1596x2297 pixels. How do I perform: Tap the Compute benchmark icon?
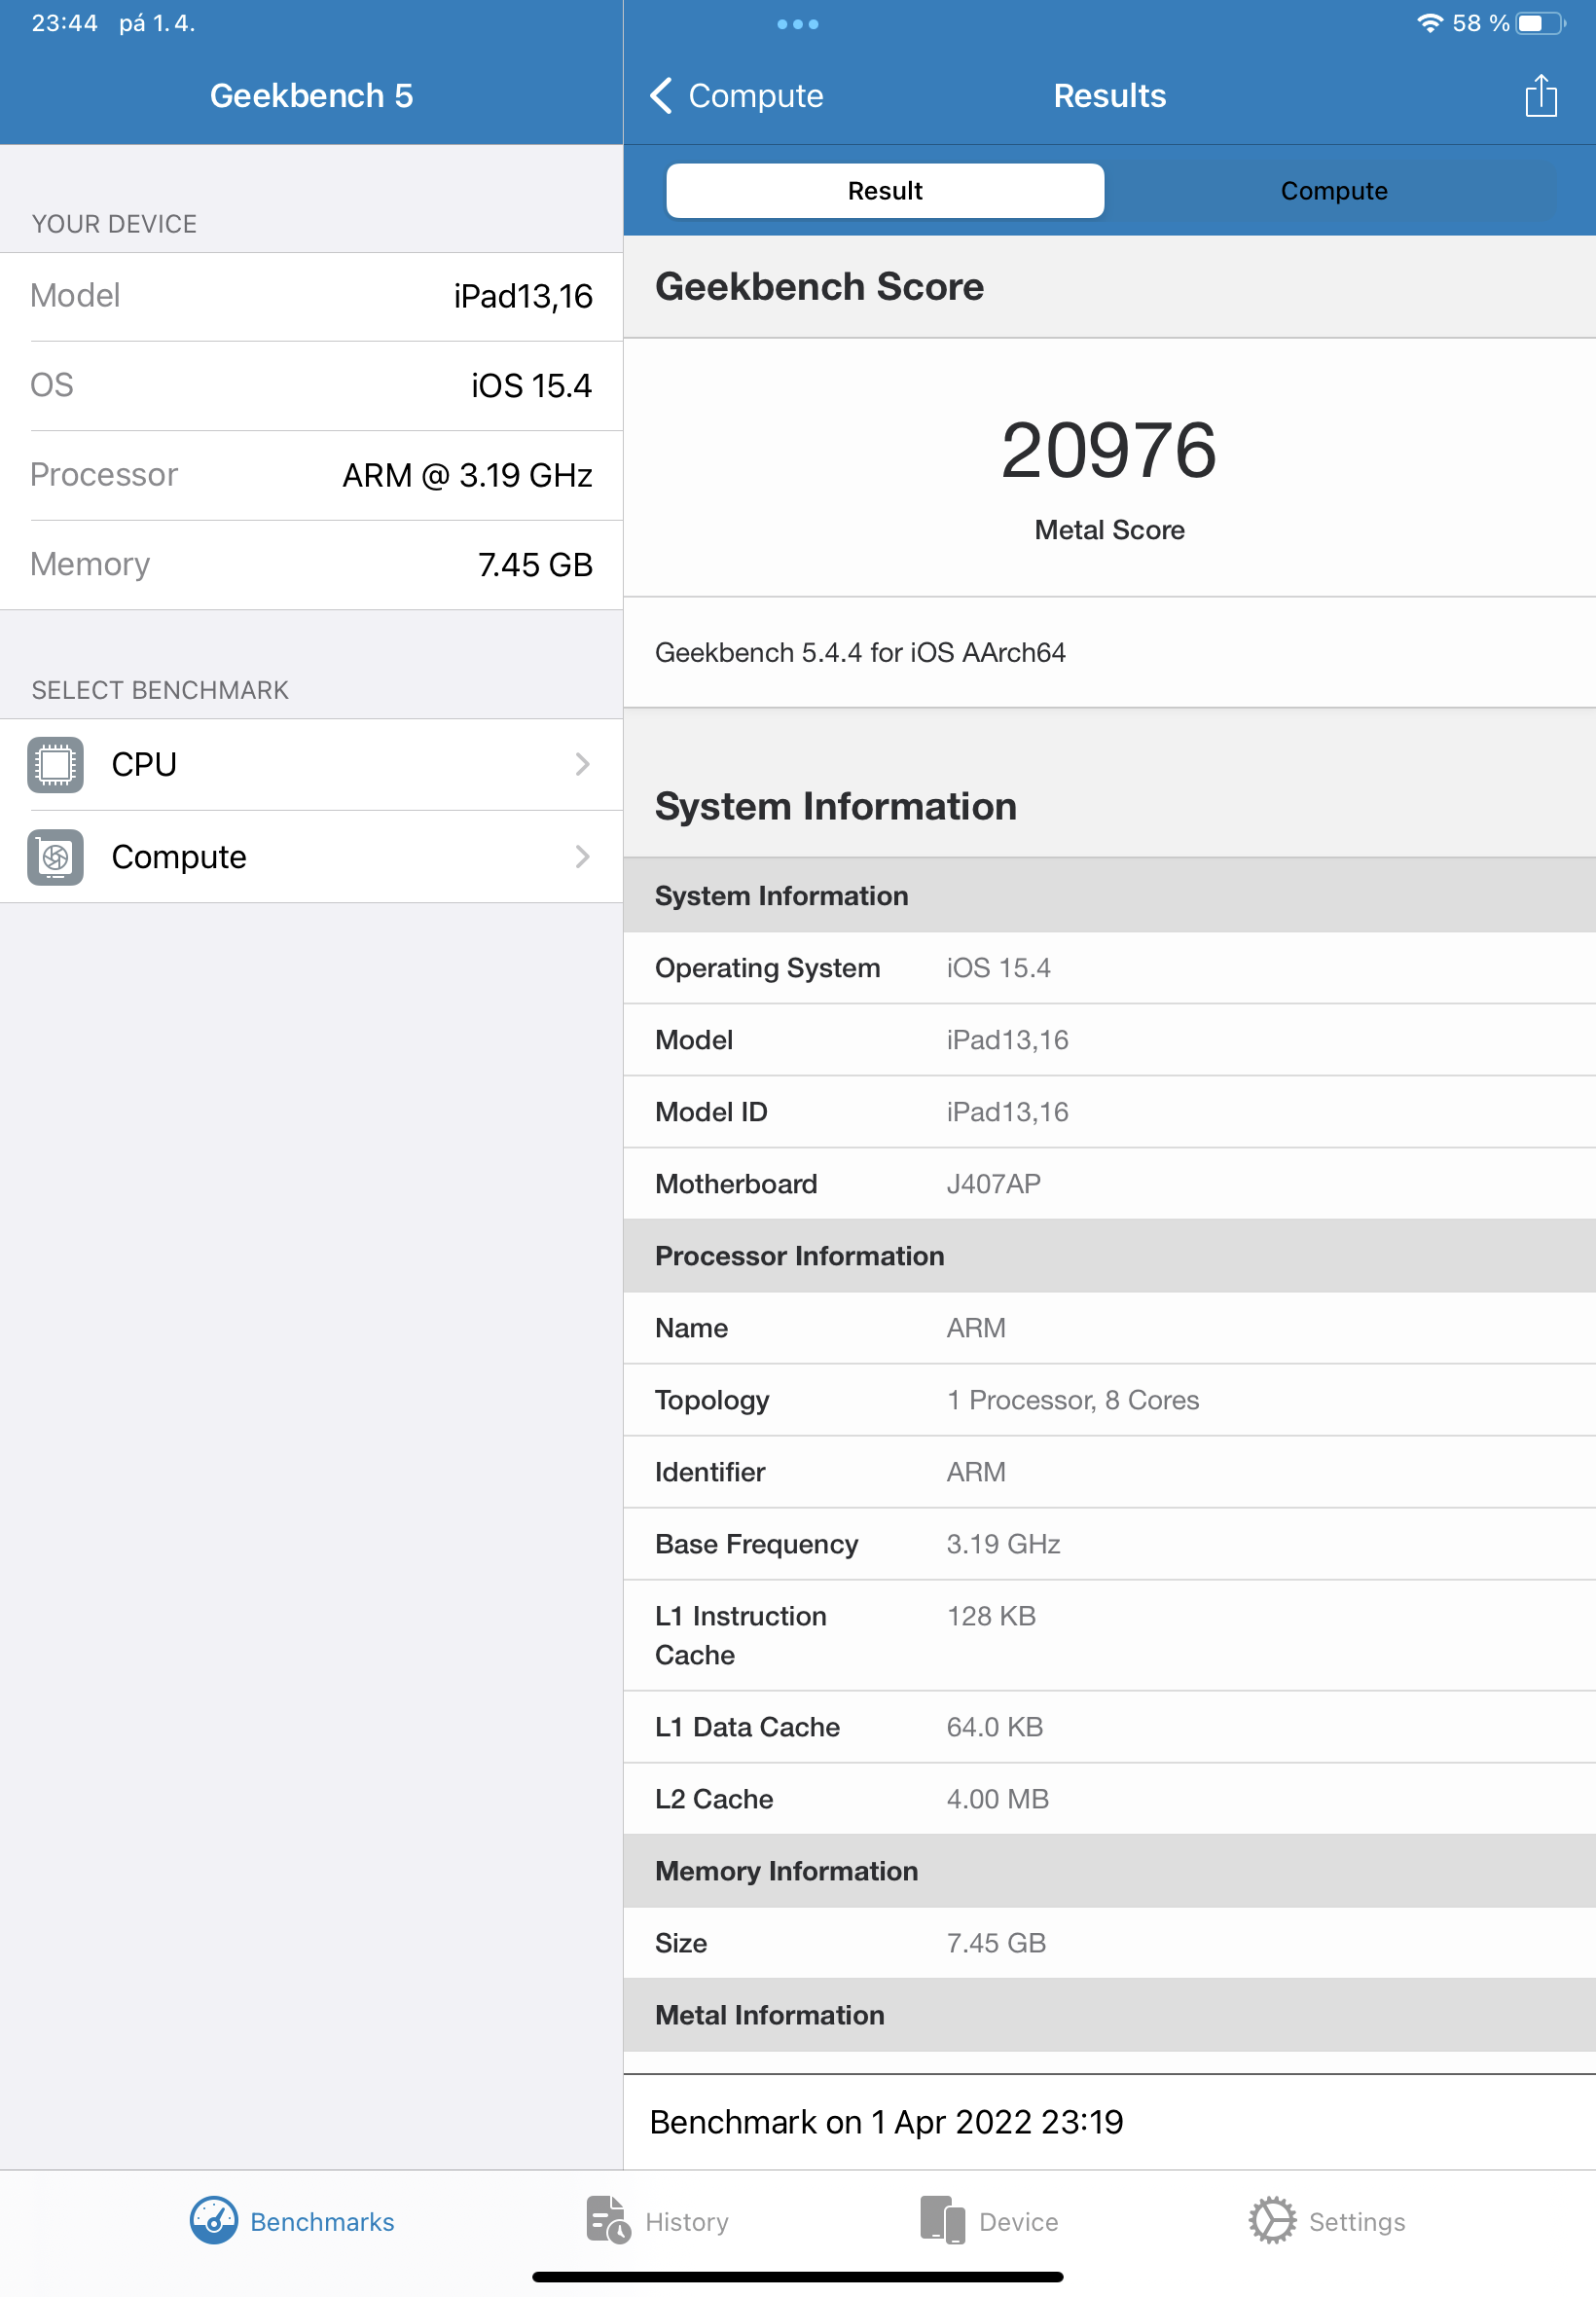(x=55, y=857)
